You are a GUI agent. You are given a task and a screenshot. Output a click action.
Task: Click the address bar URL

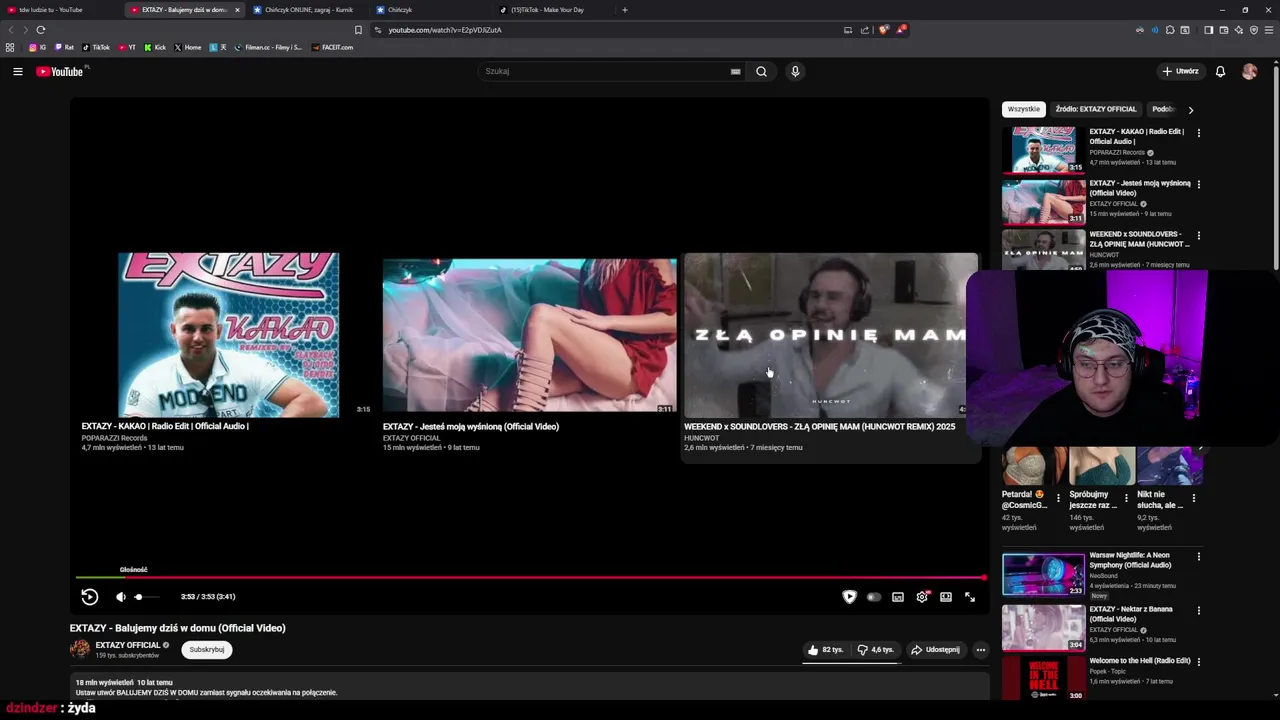pyautogui.click(x=445, y=30)
